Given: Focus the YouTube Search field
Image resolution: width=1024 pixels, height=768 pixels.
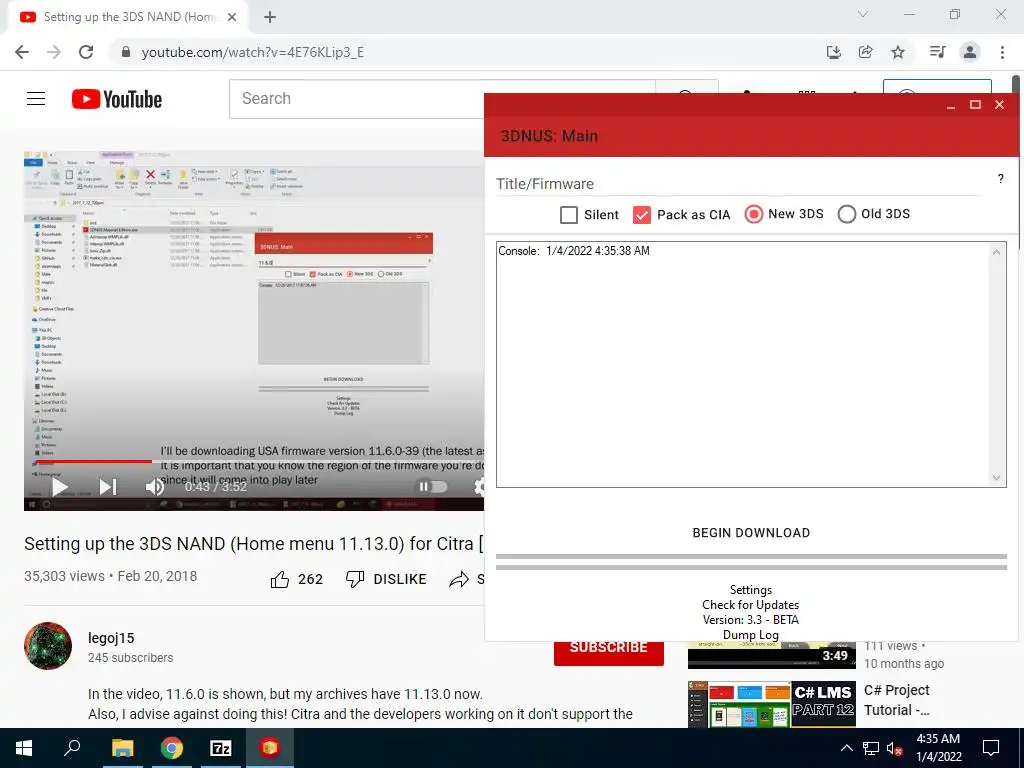Looking at the screenshot, I should pos(357,99).
